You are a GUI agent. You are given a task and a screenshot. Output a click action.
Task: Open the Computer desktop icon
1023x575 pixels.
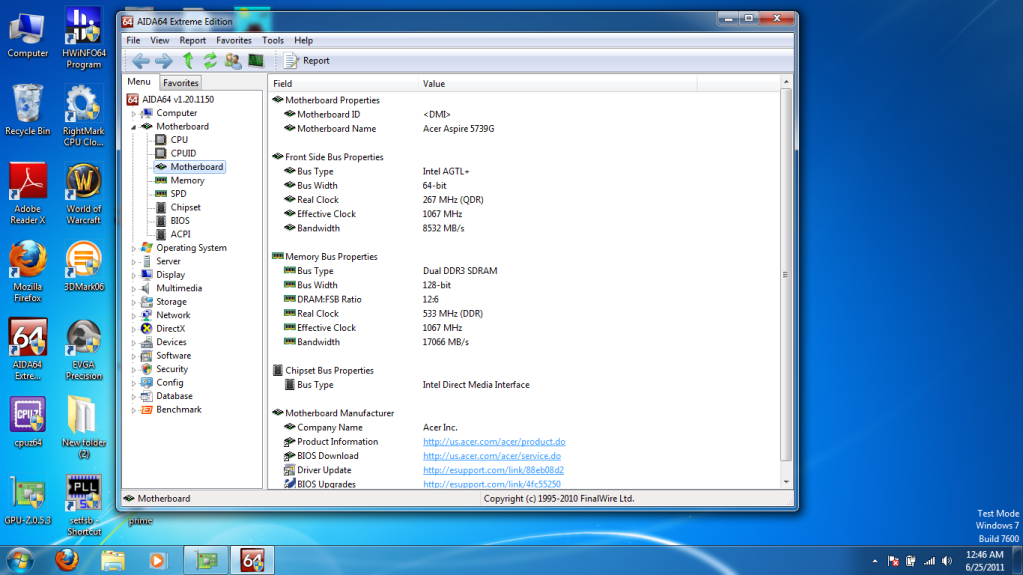tap(27, 34)
